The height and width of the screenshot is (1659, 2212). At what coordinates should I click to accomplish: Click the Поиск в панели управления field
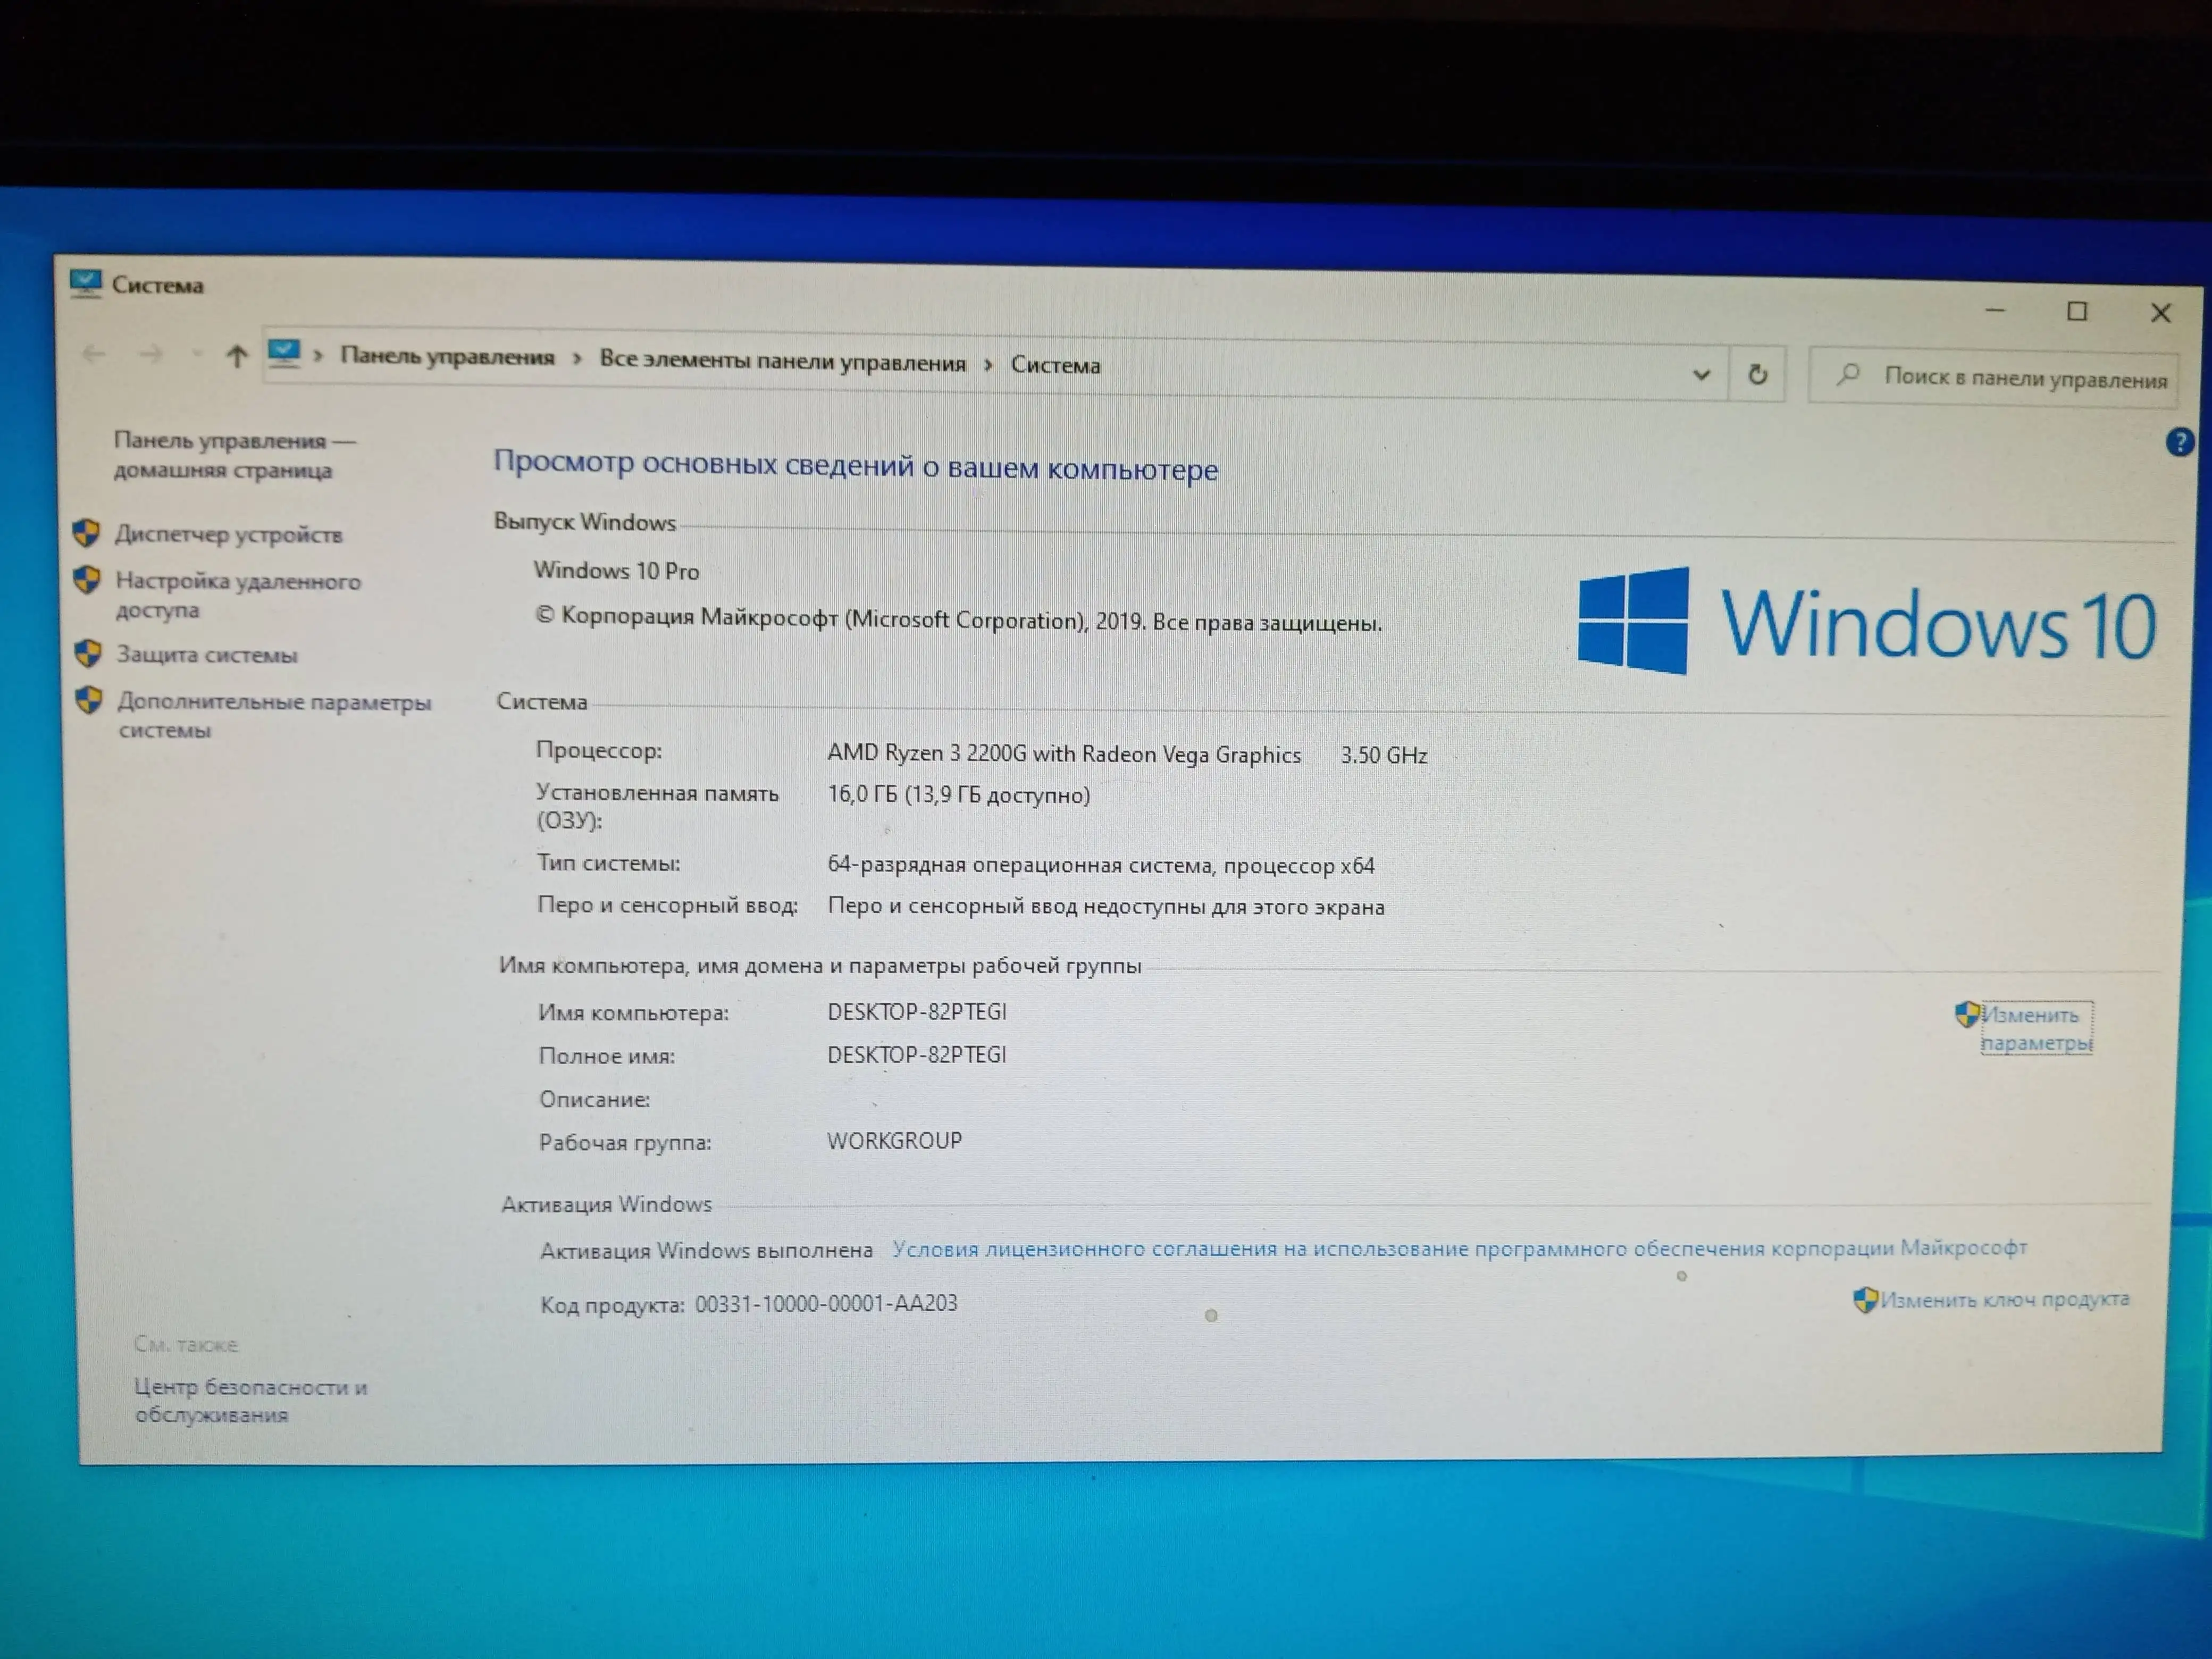(1993, 377)
